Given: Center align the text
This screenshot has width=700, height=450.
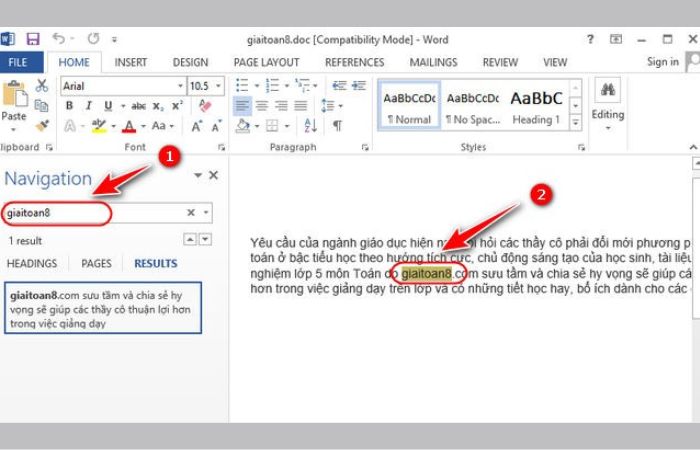Looking at the screenshot, I should 262,106.
